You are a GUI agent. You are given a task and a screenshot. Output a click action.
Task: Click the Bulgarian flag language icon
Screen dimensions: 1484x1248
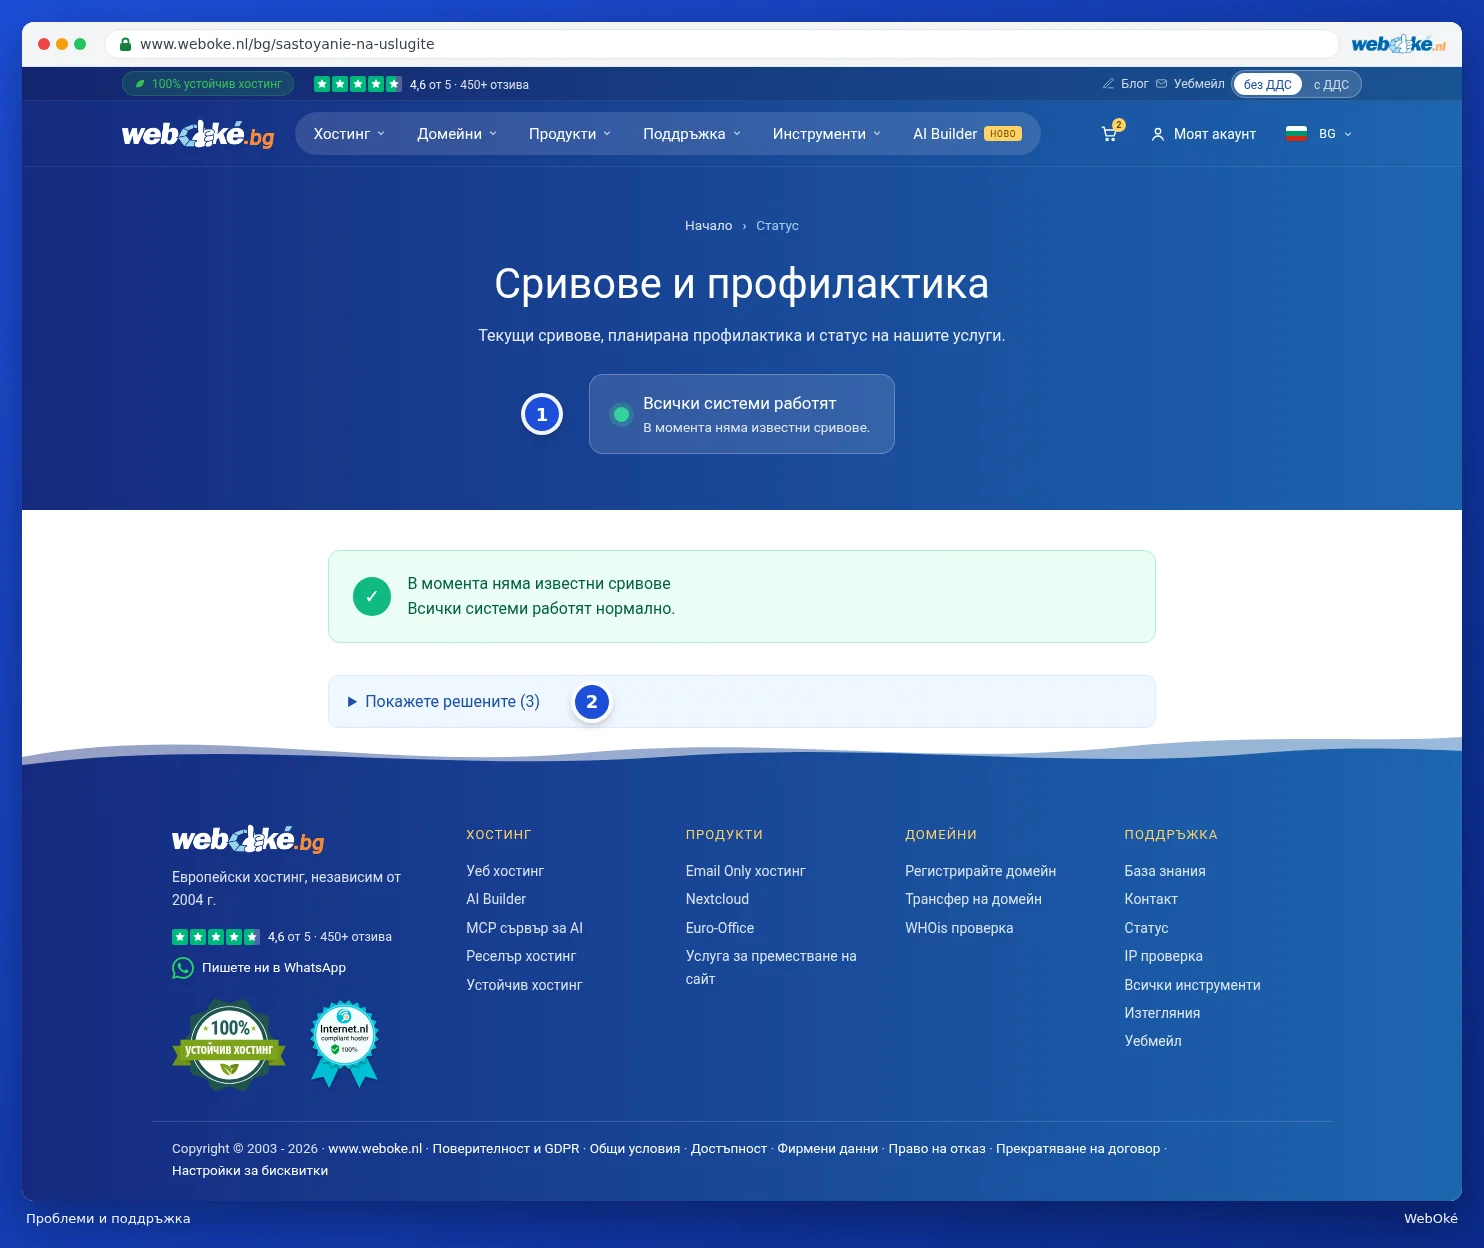coord(1296,133)
